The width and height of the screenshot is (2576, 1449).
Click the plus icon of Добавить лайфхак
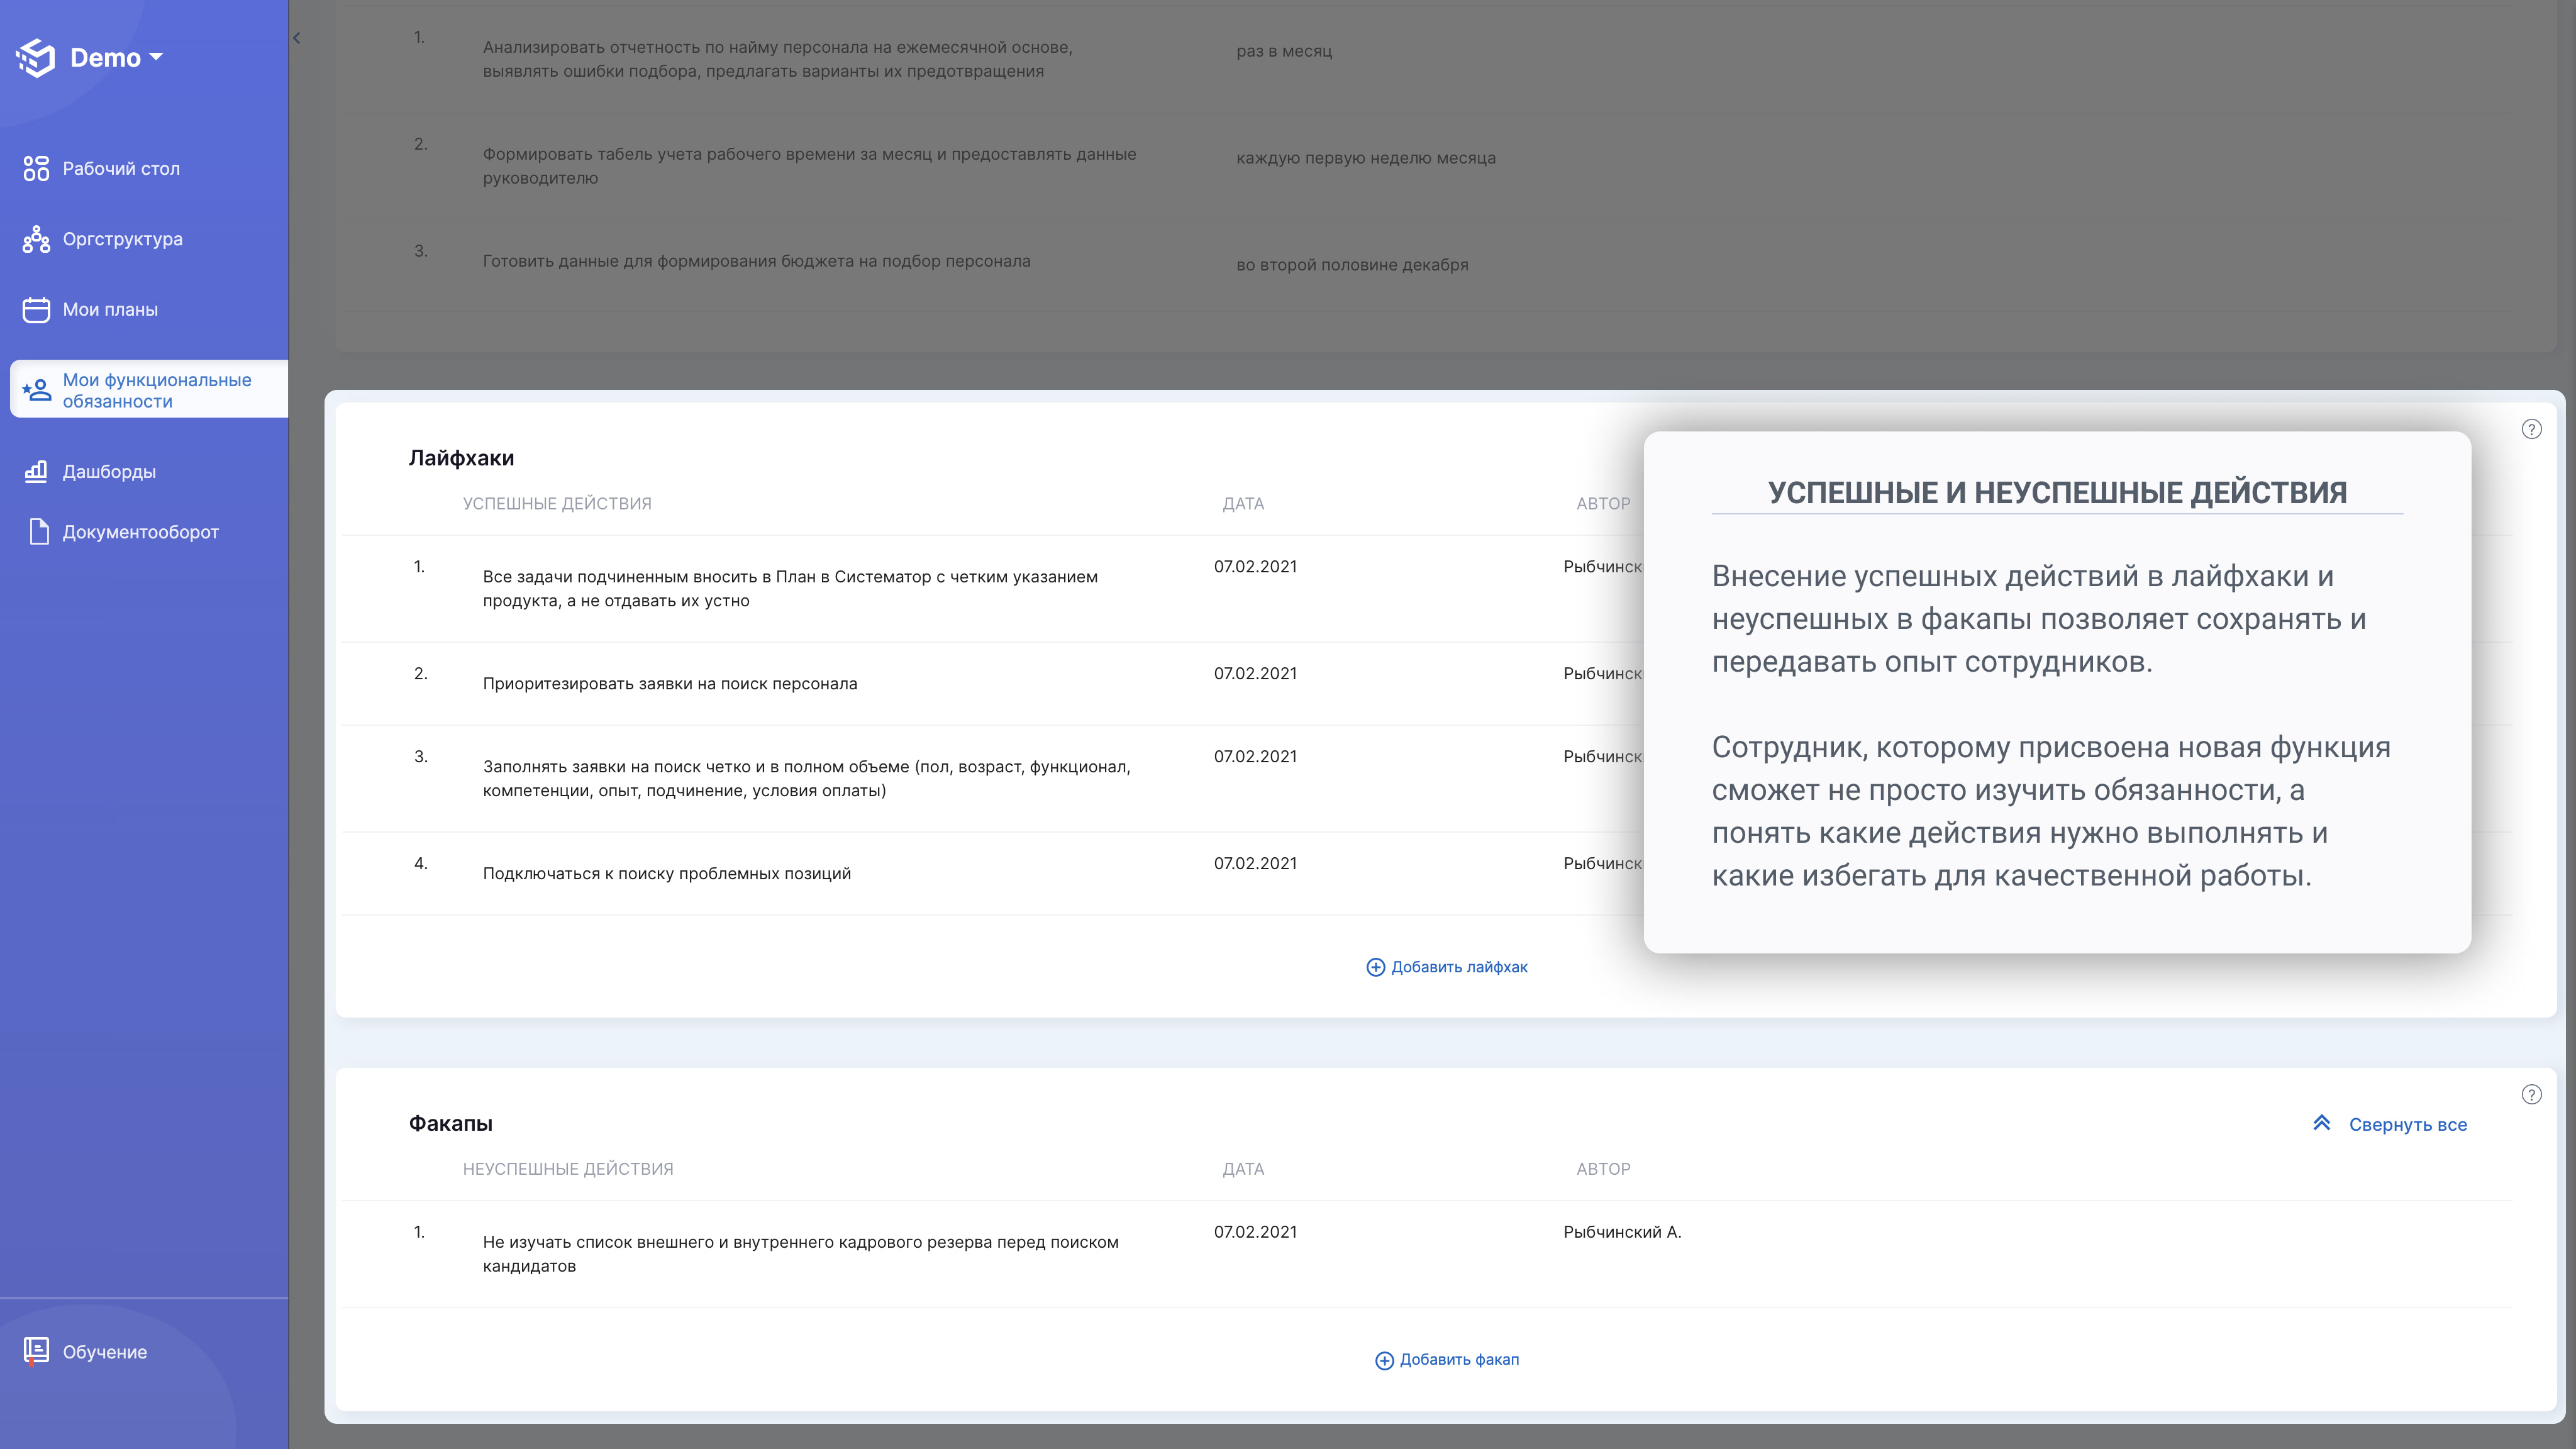(1375, 967)
